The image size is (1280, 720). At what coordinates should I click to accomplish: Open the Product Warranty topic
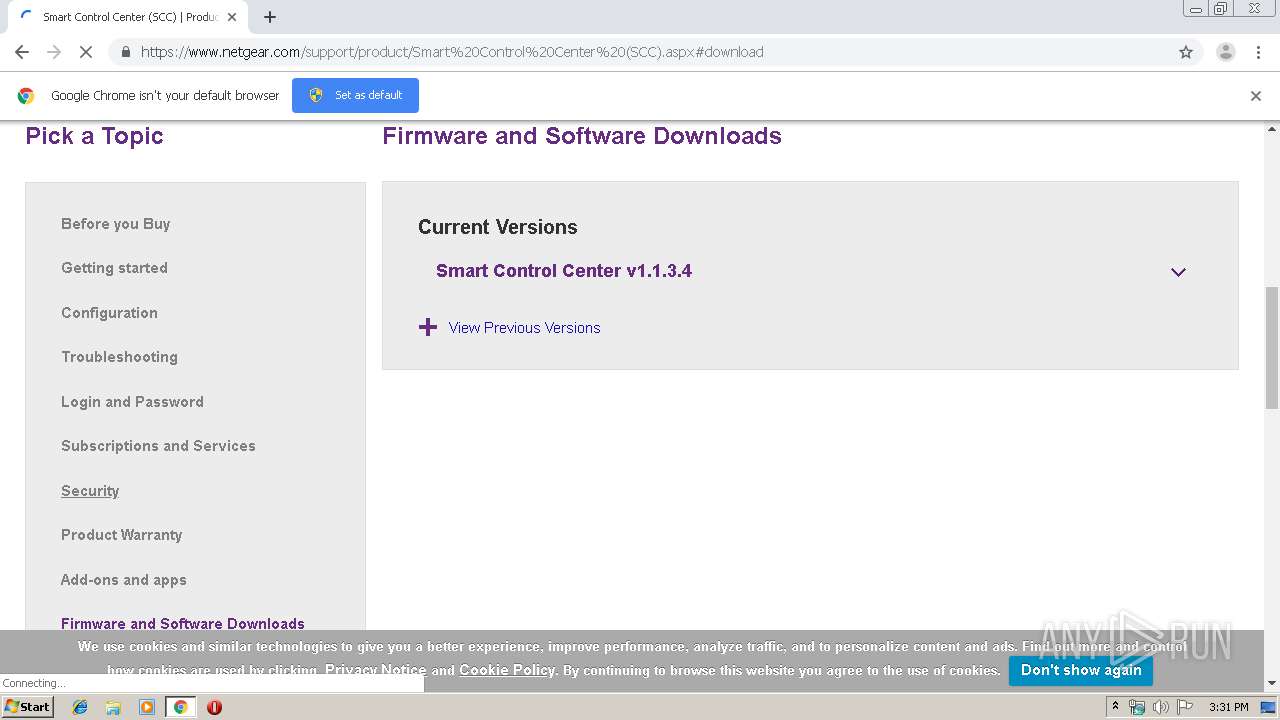click(x=122, y=535)
